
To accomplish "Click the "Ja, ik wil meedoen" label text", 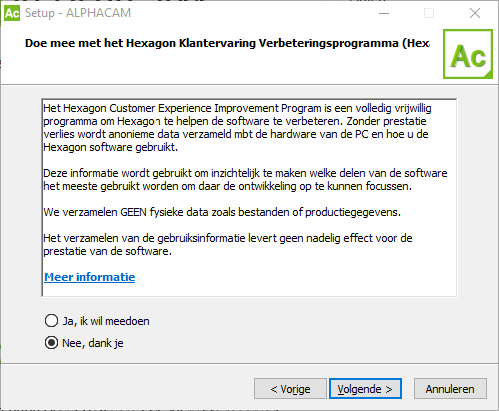I will tap(106, 321).
